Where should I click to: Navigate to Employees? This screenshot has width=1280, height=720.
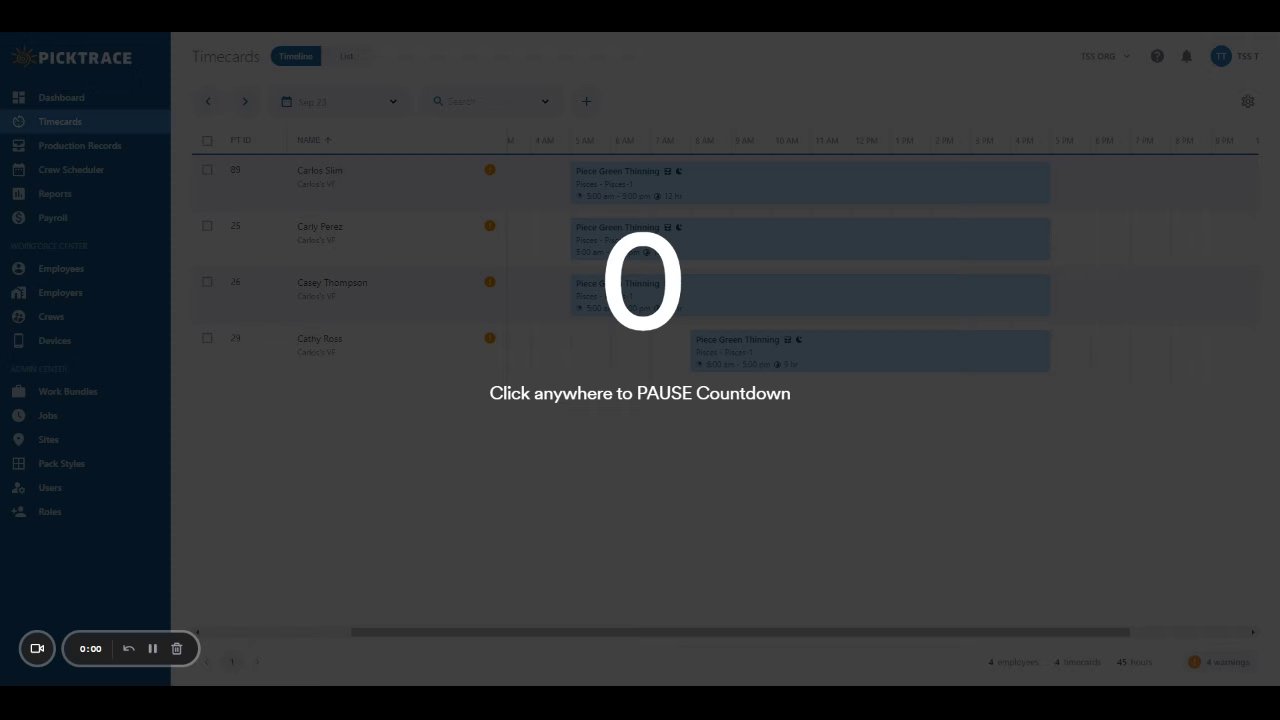click(x=61, y=269)
